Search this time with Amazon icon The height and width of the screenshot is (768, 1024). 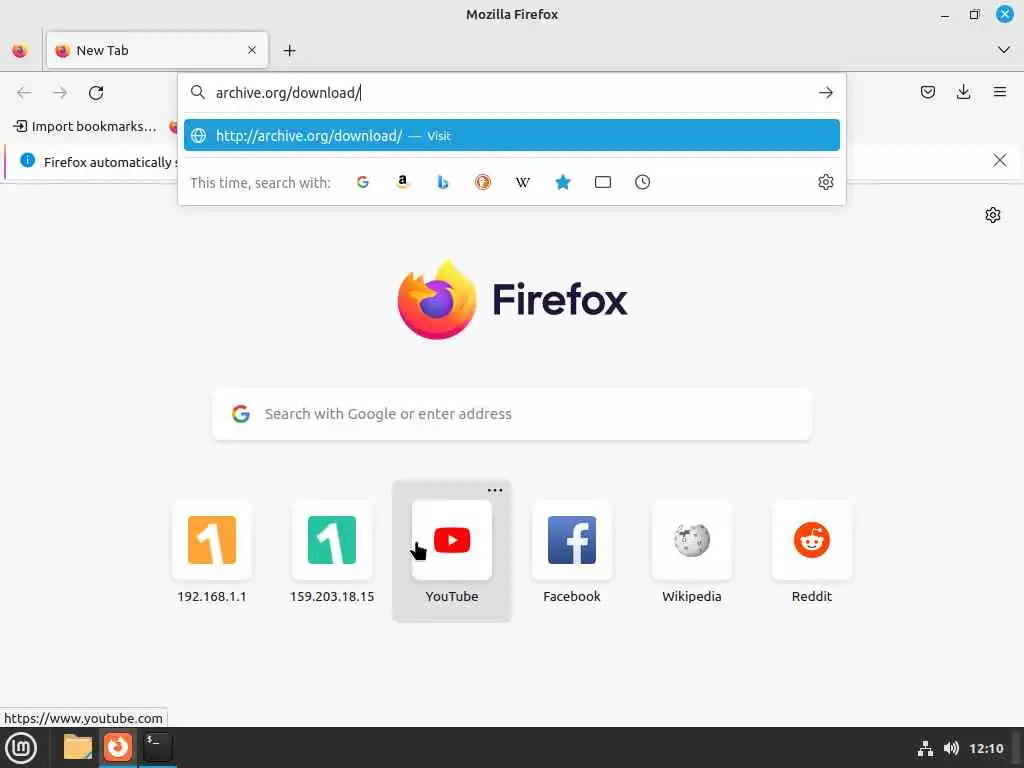point(403,182)
